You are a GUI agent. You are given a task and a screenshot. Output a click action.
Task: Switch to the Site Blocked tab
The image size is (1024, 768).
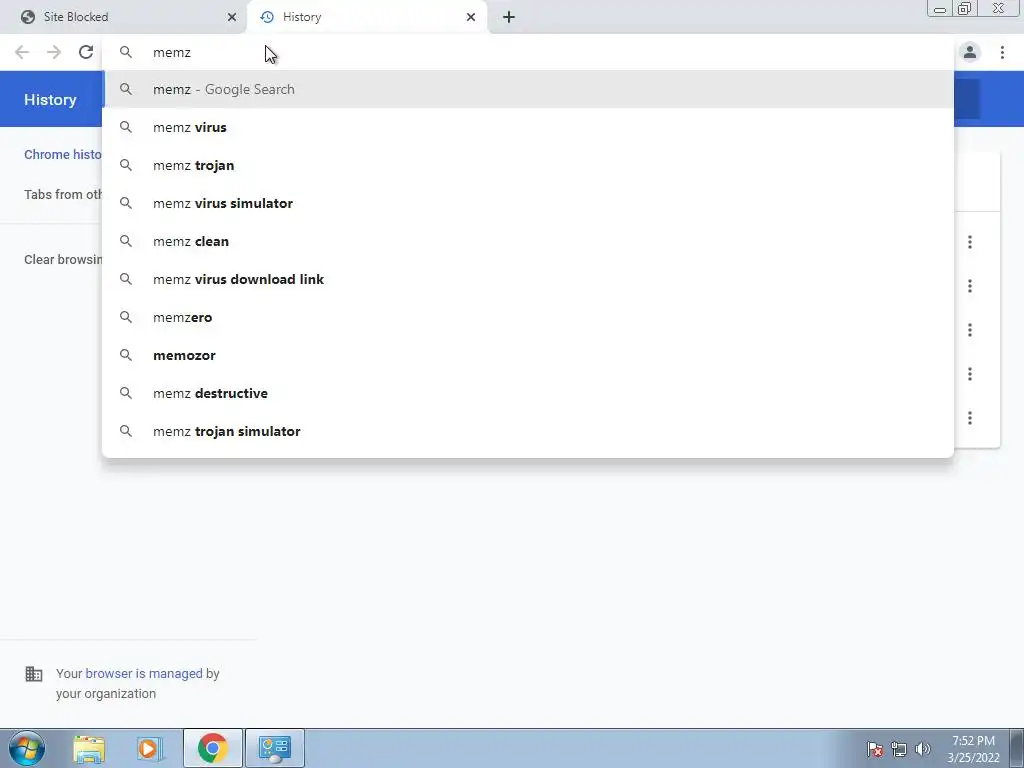pyautogui.click(x=124, y=17)
